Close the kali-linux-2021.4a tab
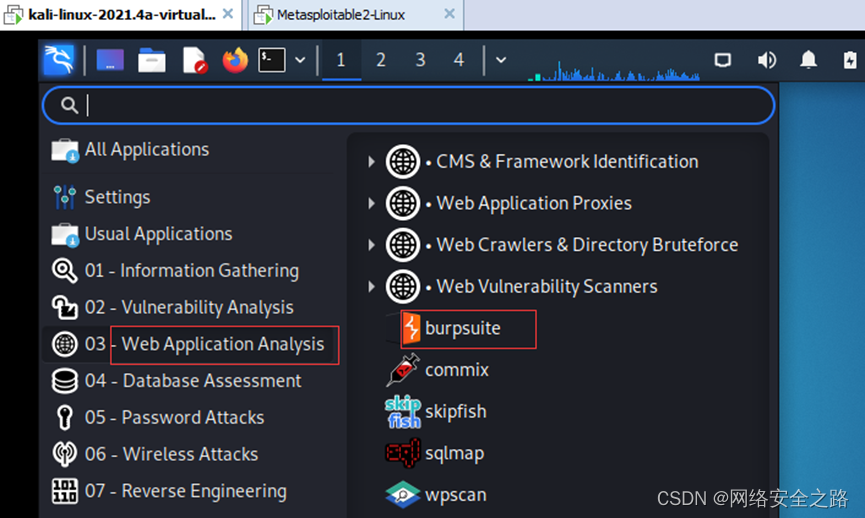Image resolution: width=865 pixels, height=518 pixels. 227,14
